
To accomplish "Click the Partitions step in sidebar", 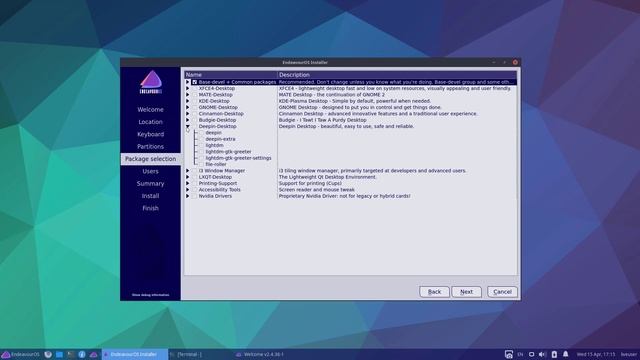I will tap(150, 146).
